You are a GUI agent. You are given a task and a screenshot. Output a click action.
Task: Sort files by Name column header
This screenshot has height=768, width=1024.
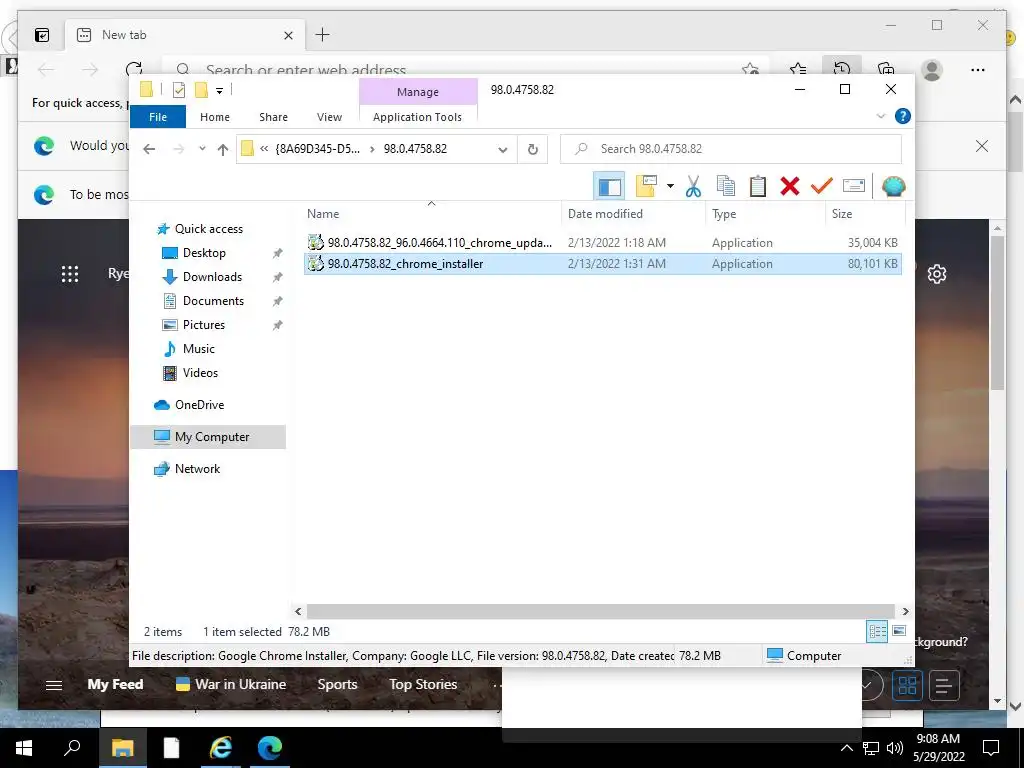[x=431, y=214]
